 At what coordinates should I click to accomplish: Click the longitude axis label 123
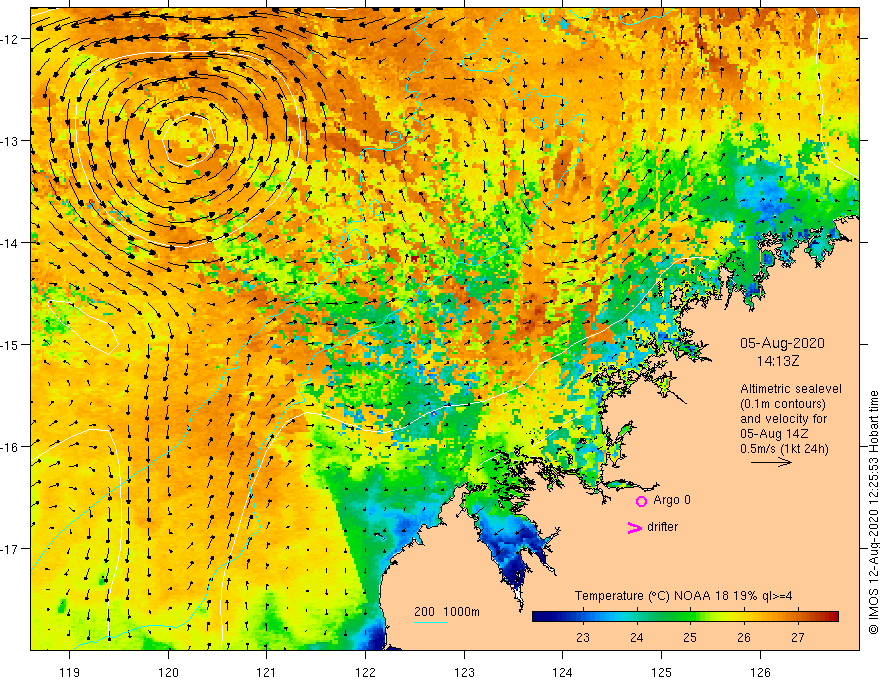[464, 672]
